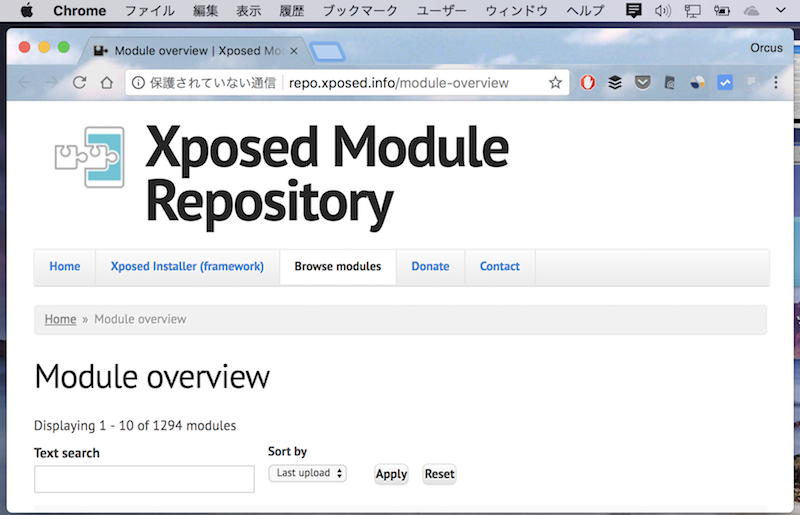Open the battery status menu bar icon
Screen dimensions: 800x515
721,10
